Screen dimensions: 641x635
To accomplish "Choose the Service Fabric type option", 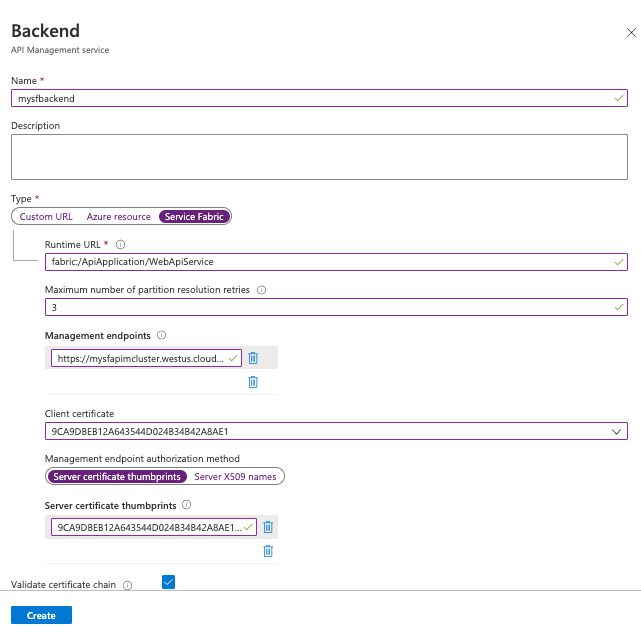I will coord(195,217).
